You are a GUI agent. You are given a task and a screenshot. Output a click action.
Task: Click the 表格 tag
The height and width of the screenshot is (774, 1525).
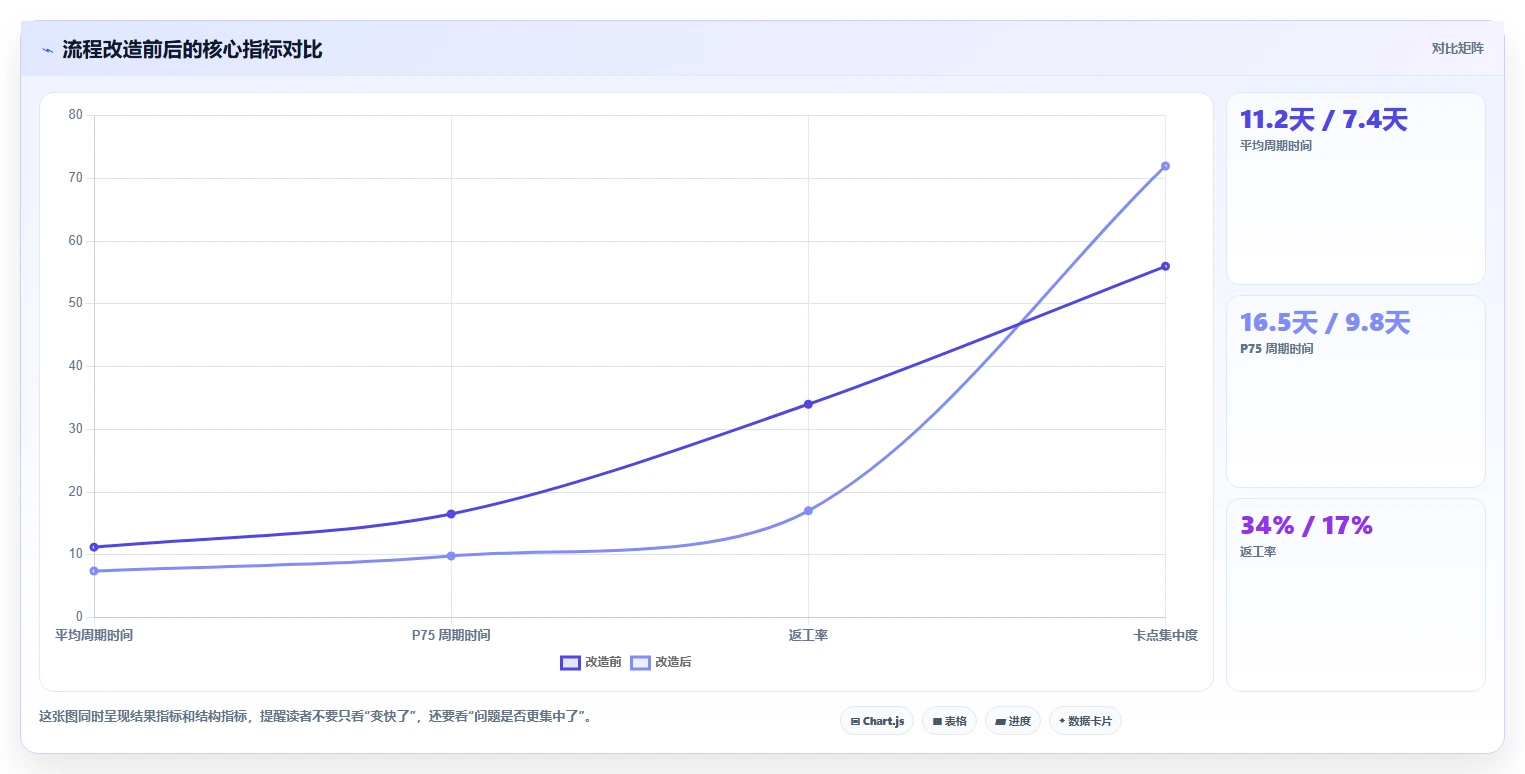(949, 721)
